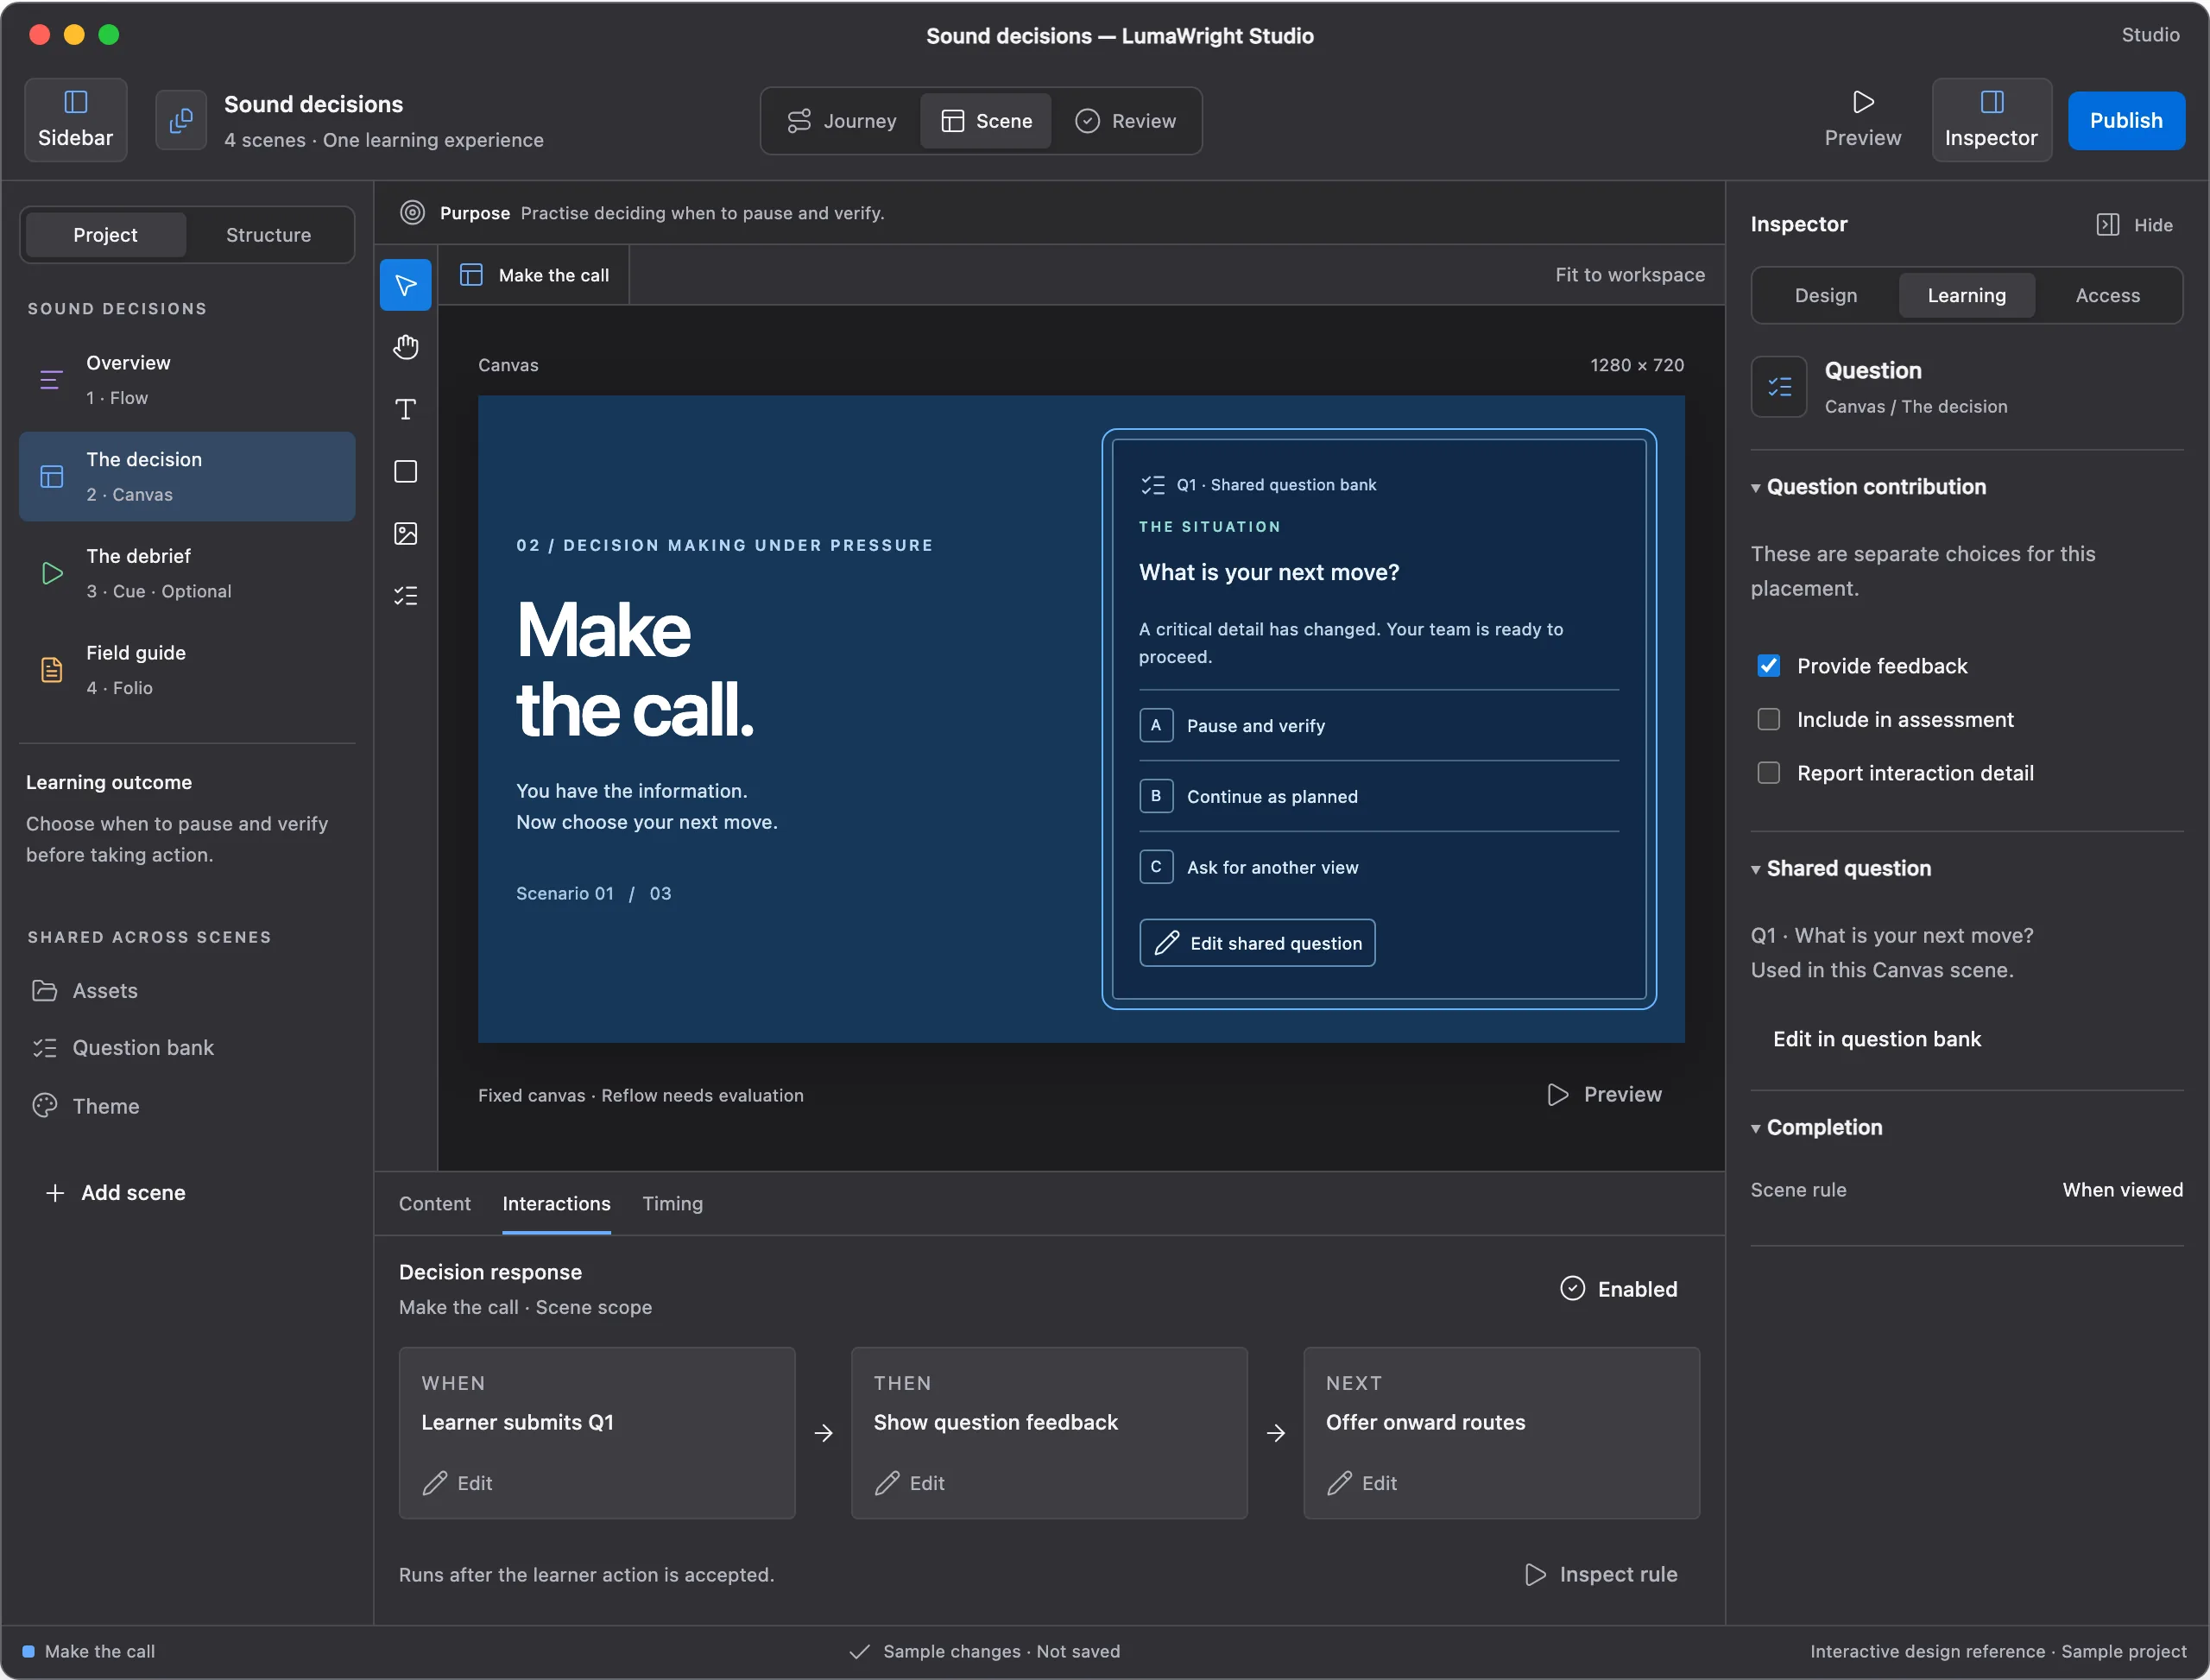Click Inspect rule play icon
Viewport: 2210px width, 1680px height.
tap(1535, 1574)
